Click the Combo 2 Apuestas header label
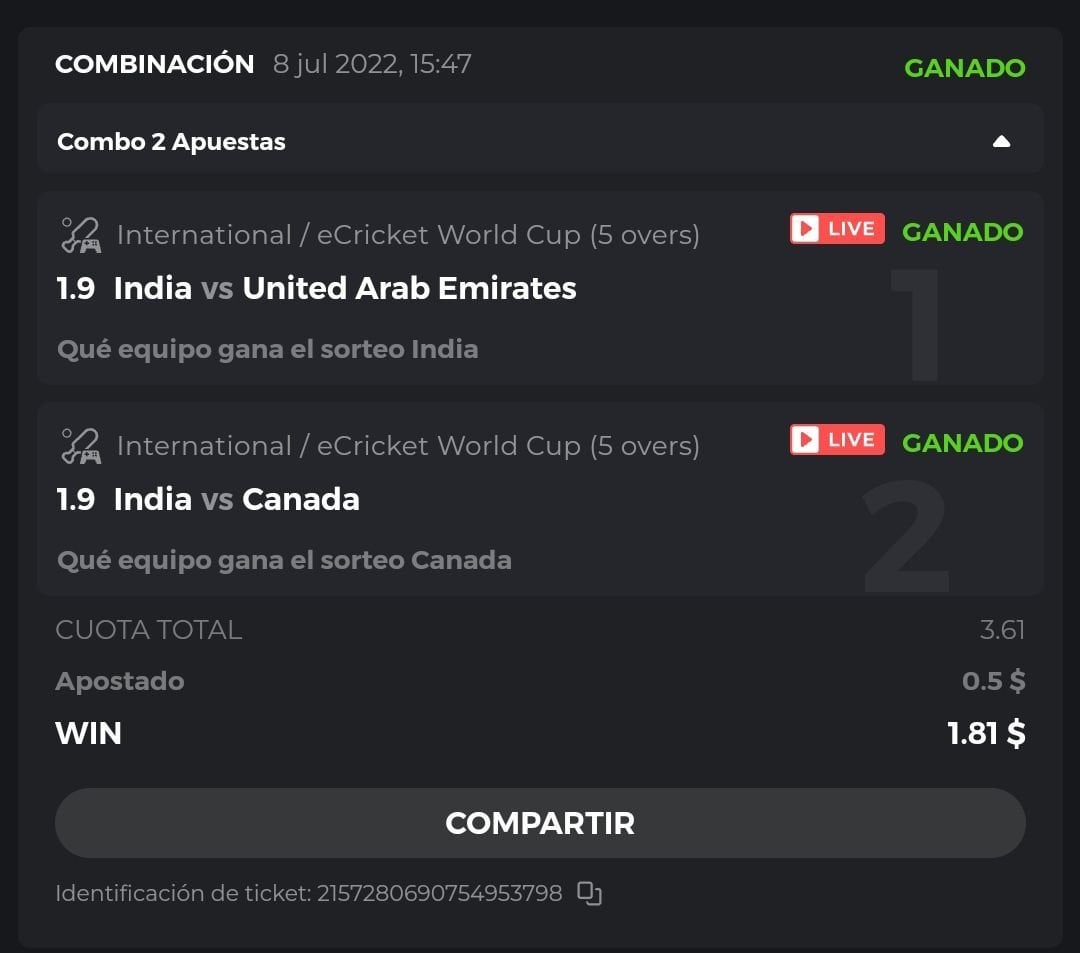Screen dimensions: 1080x953 [x=171, y=142]
